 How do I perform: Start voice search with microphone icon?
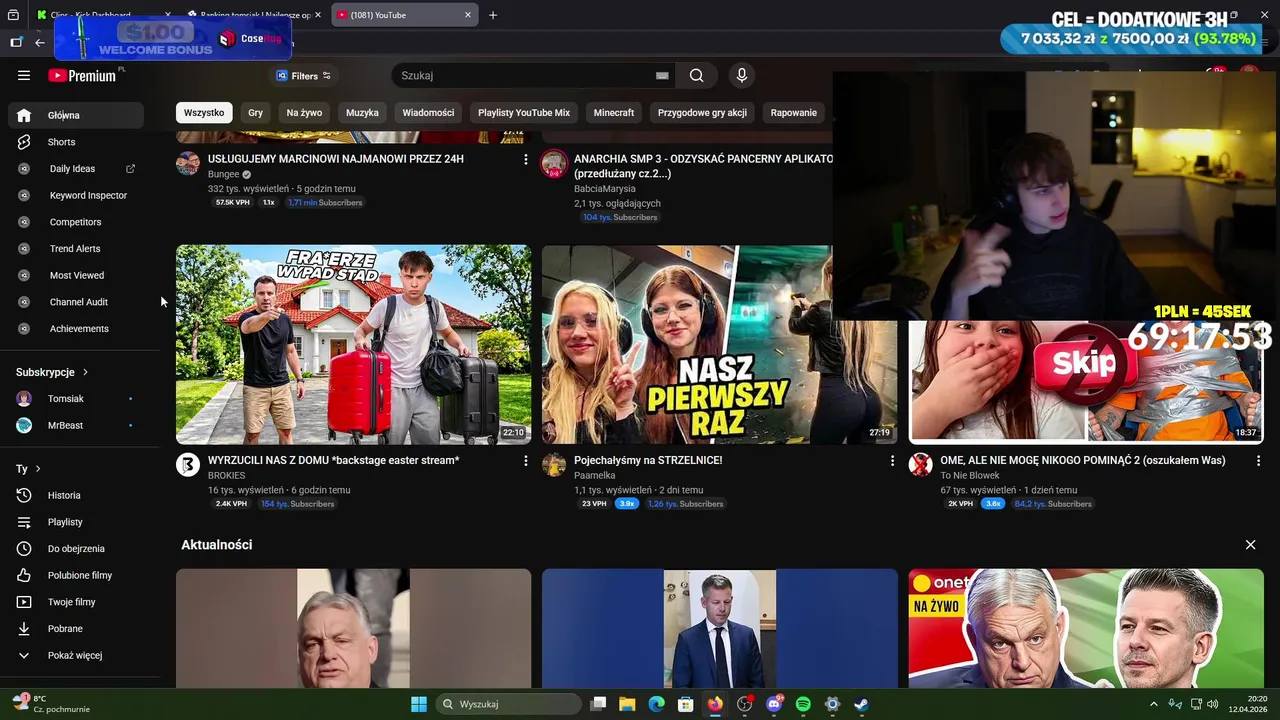(x=741, y=75)
